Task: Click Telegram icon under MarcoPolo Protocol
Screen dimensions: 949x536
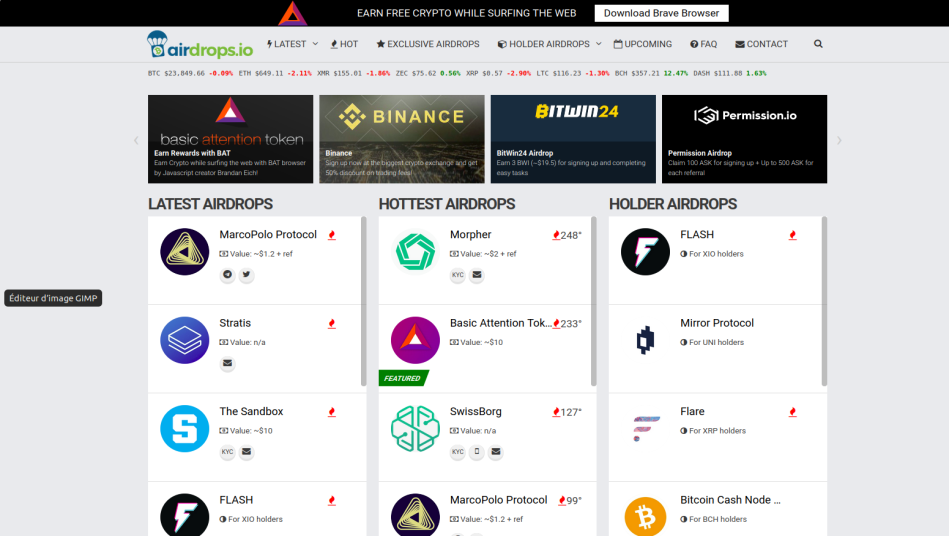Action: coord(228,275)
